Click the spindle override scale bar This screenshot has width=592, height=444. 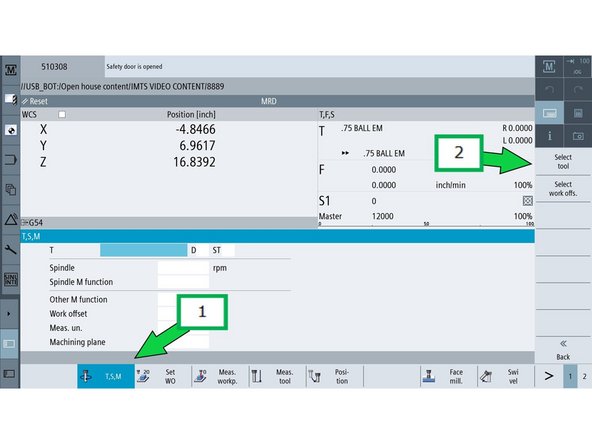click(x=426, y=224)
